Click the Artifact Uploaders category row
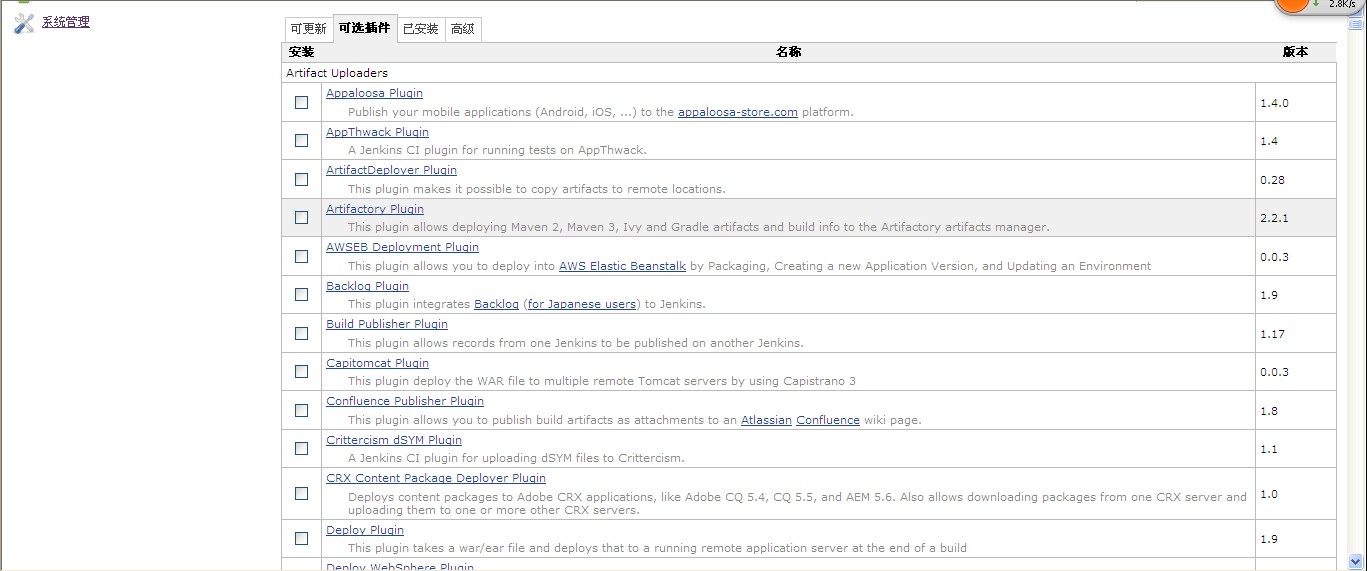Image resolution: width=1367 pixels, height=571 pixels. click(809, 73)
